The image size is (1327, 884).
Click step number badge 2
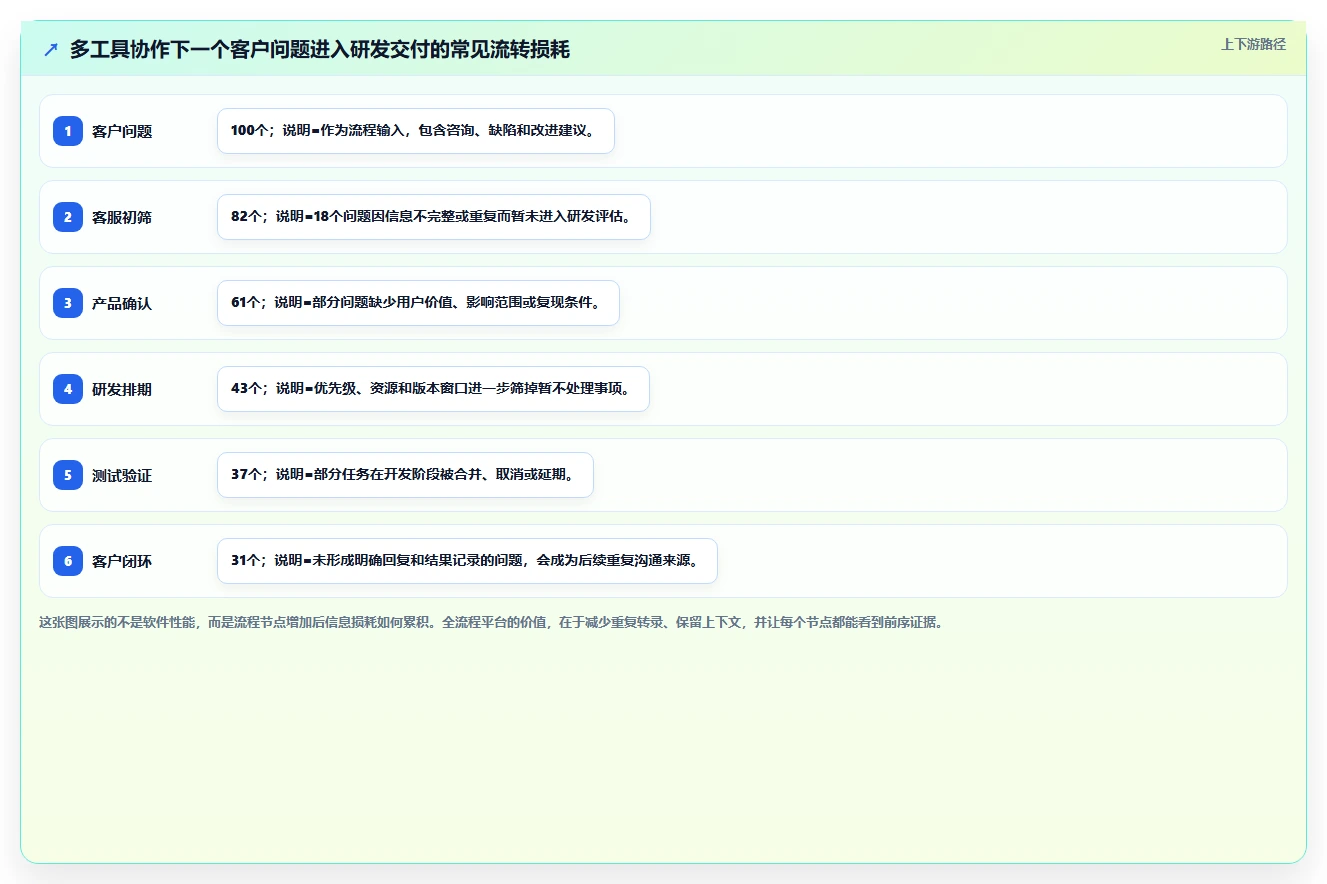click(68, 217)
